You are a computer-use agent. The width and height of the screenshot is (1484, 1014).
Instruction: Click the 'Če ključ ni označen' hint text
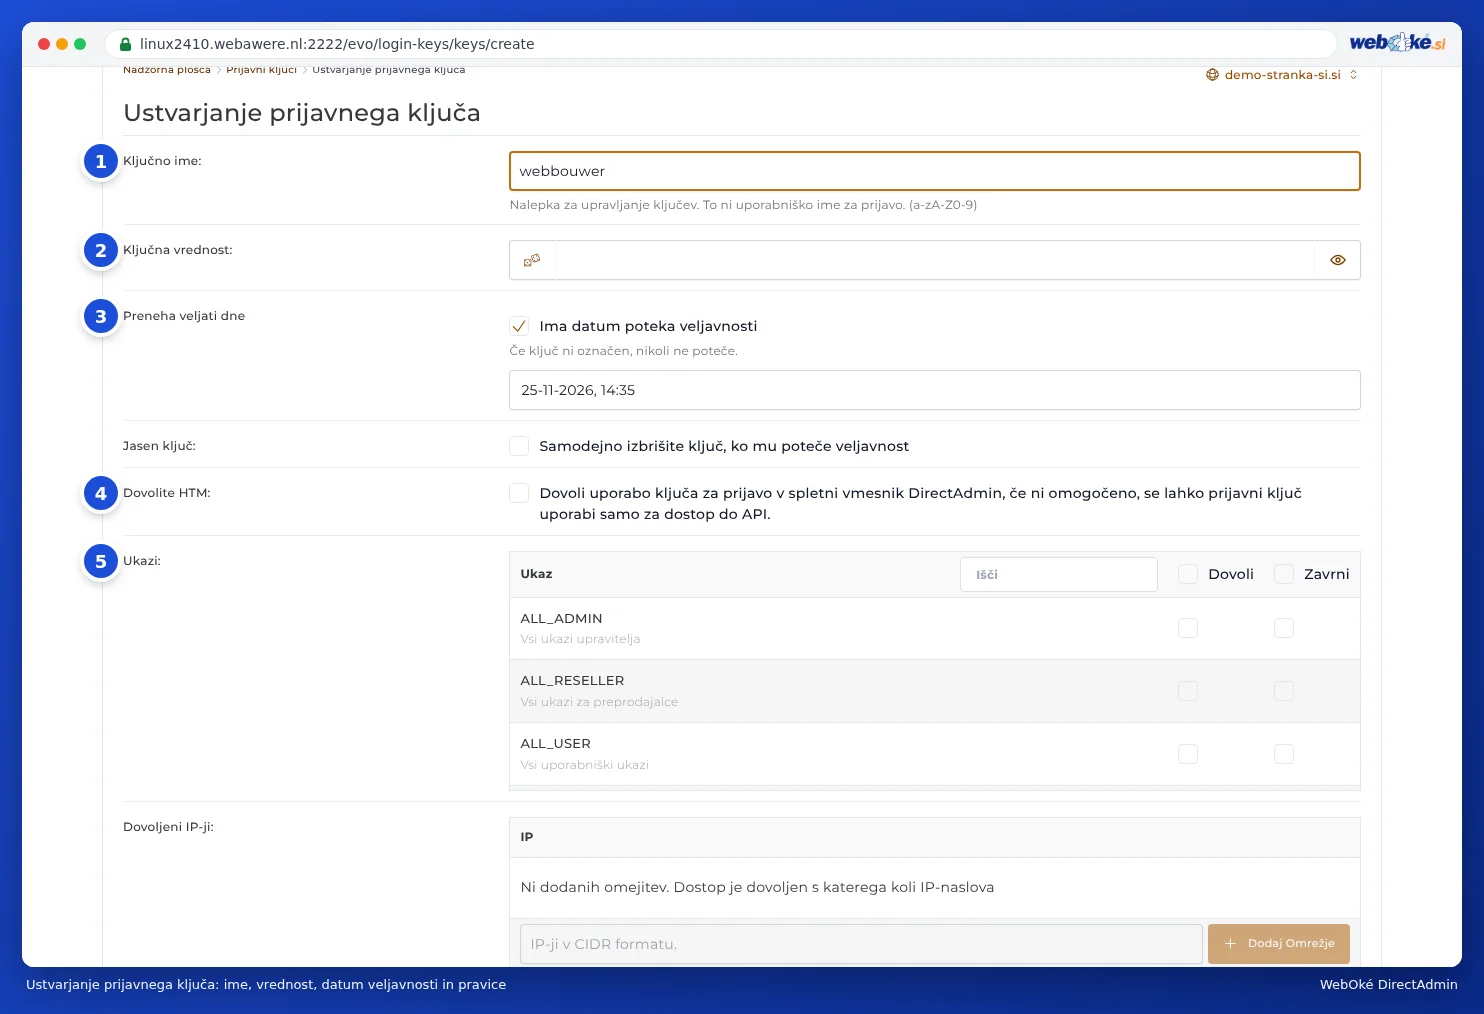pos(624,351)
